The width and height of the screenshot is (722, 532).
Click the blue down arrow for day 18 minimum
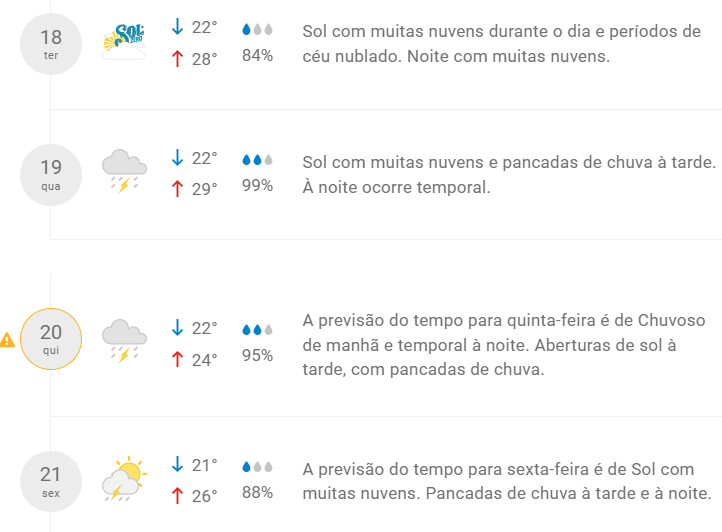(x=178, y=30)
